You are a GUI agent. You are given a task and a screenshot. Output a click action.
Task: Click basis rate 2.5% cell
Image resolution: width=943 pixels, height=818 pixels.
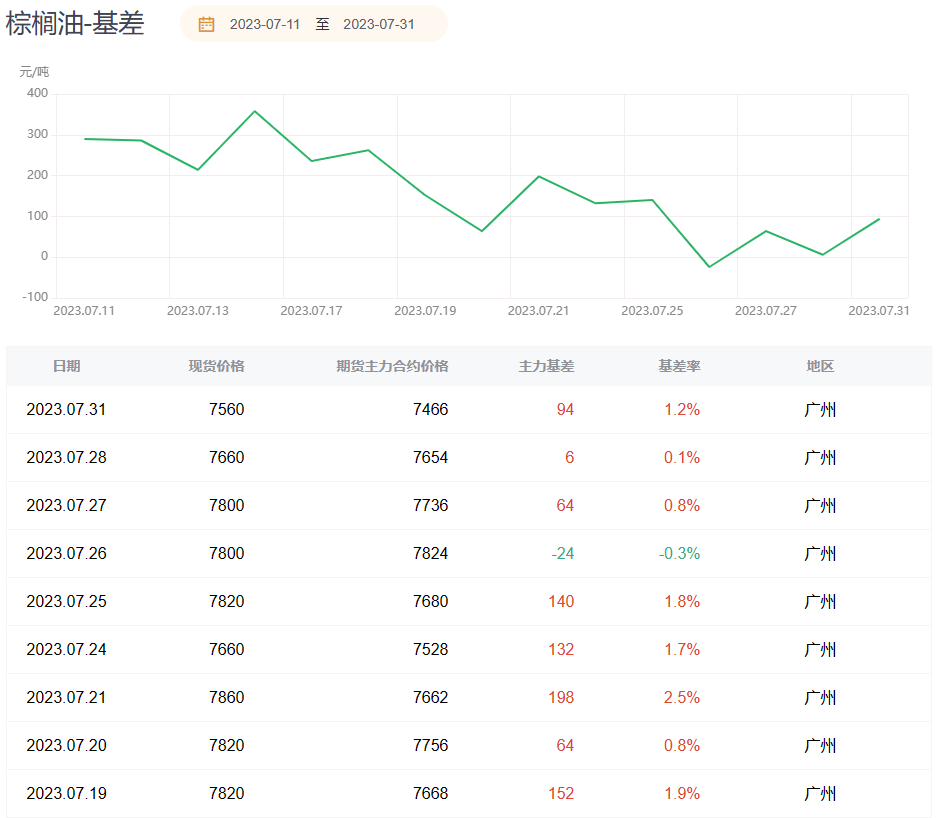coord(682,698)
